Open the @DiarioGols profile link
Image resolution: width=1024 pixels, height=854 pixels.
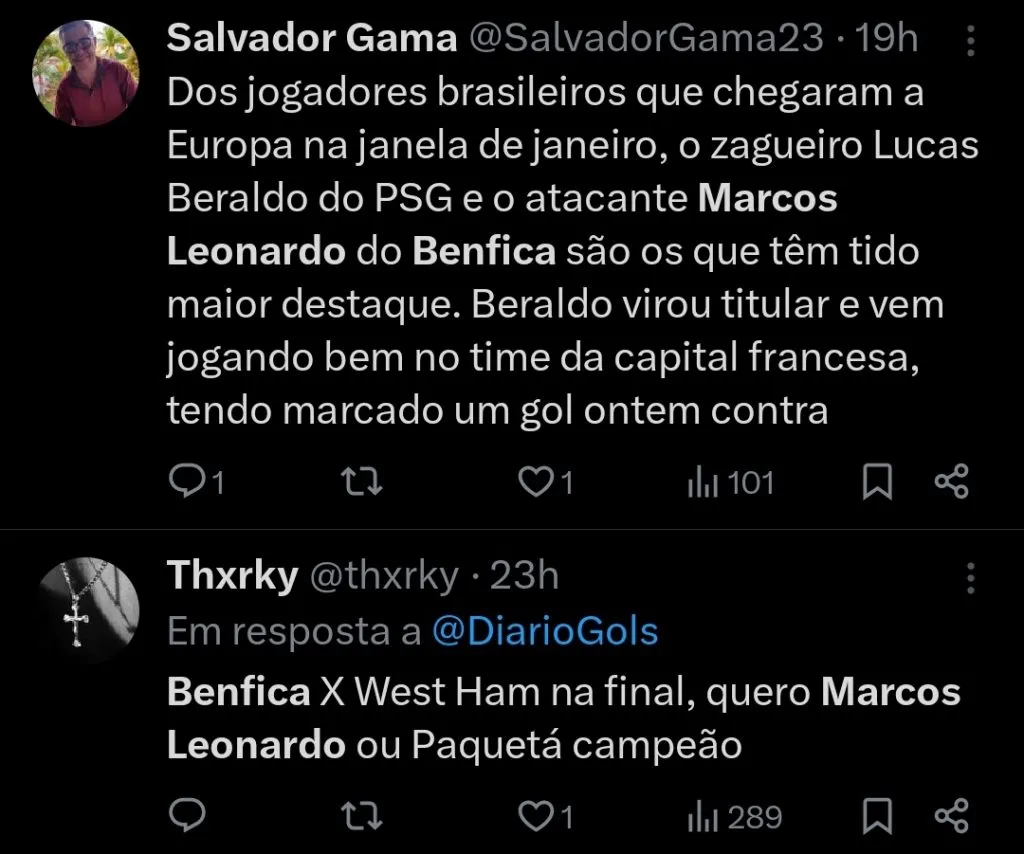(x=544, y=631)
